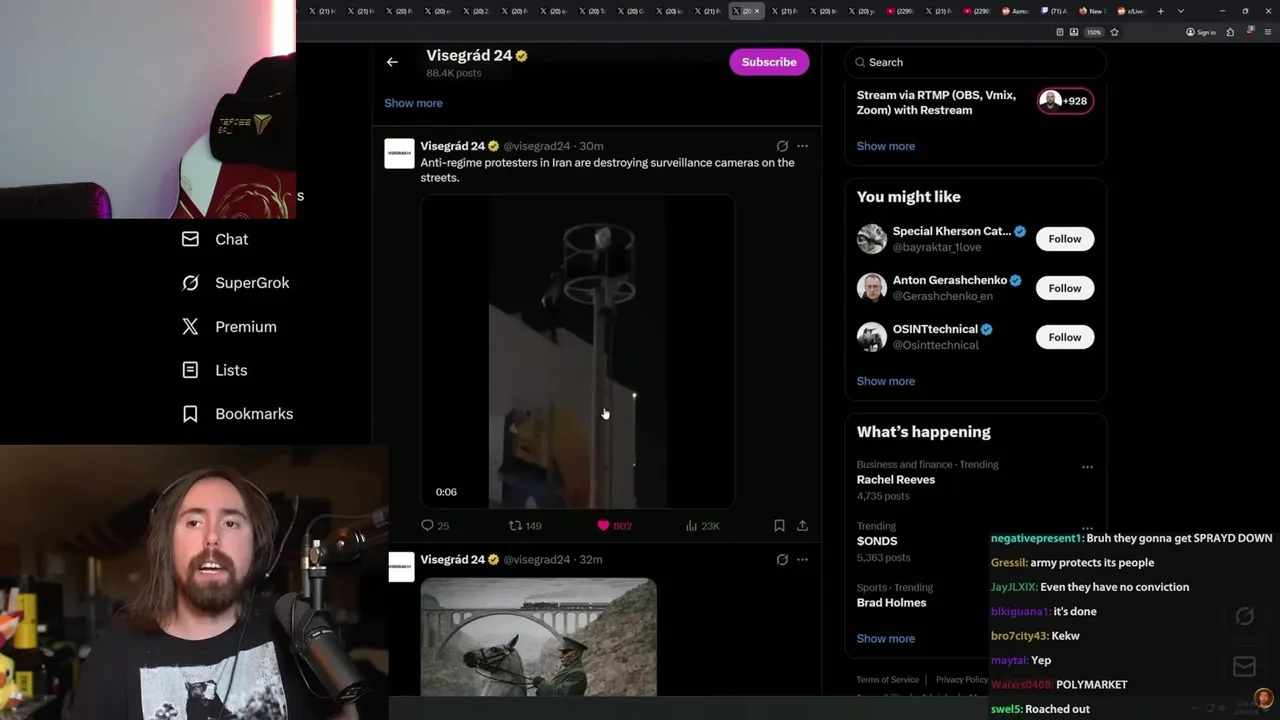Follow Anton Gerashchenko

1064,288
